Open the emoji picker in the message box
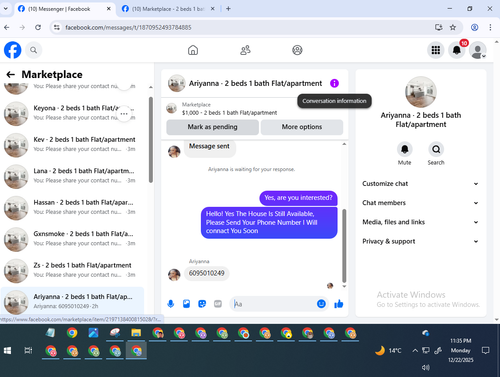Image resolution: width=500 pixels, height=377 pixels. (321, 304)
